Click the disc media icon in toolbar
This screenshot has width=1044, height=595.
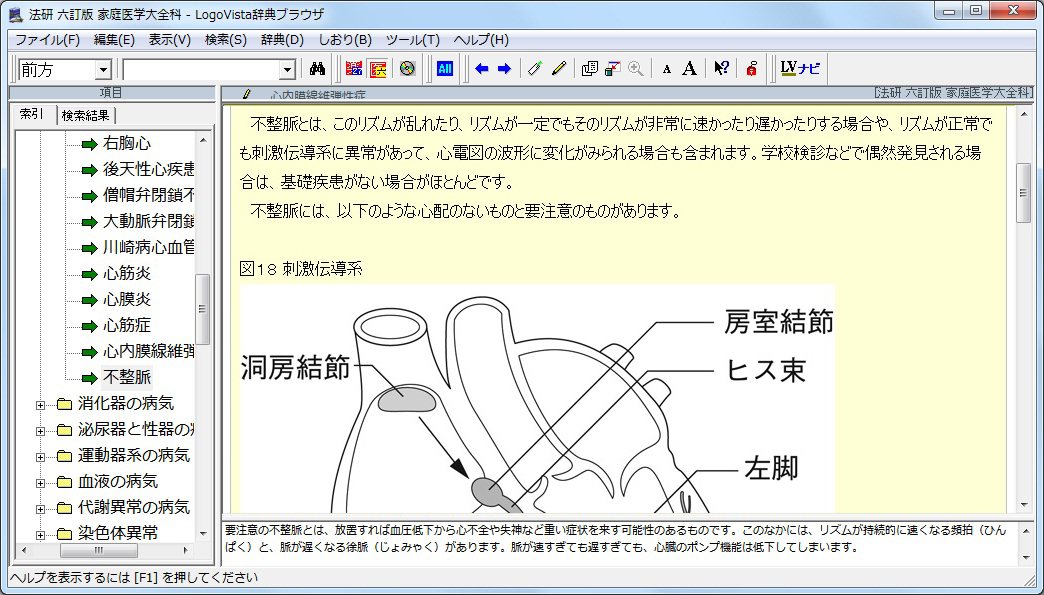click(406, 69)
